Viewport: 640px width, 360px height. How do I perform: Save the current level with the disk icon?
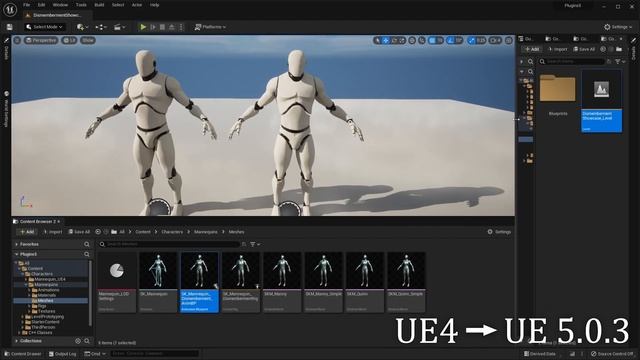click(x=9, y=27)
